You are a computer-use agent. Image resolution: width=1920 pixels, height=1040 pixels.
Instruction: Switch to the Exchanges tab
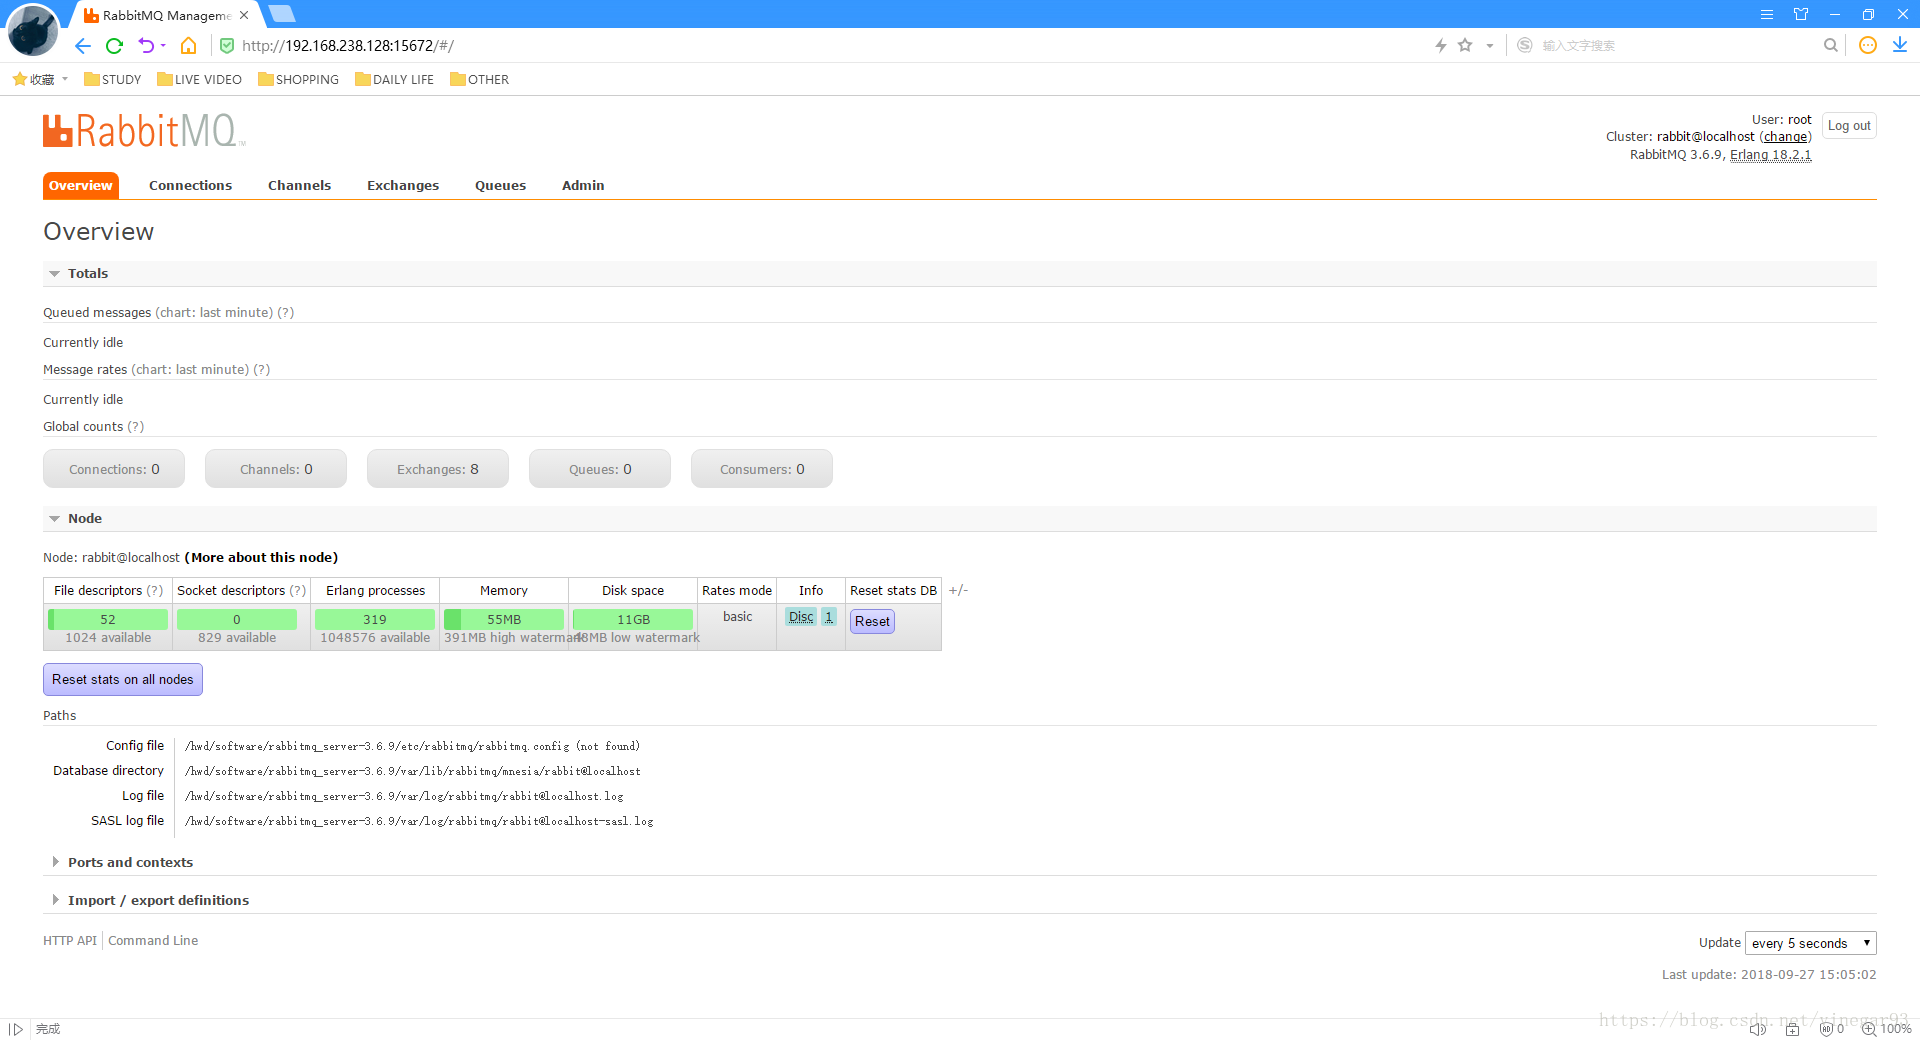coord(402,186)
